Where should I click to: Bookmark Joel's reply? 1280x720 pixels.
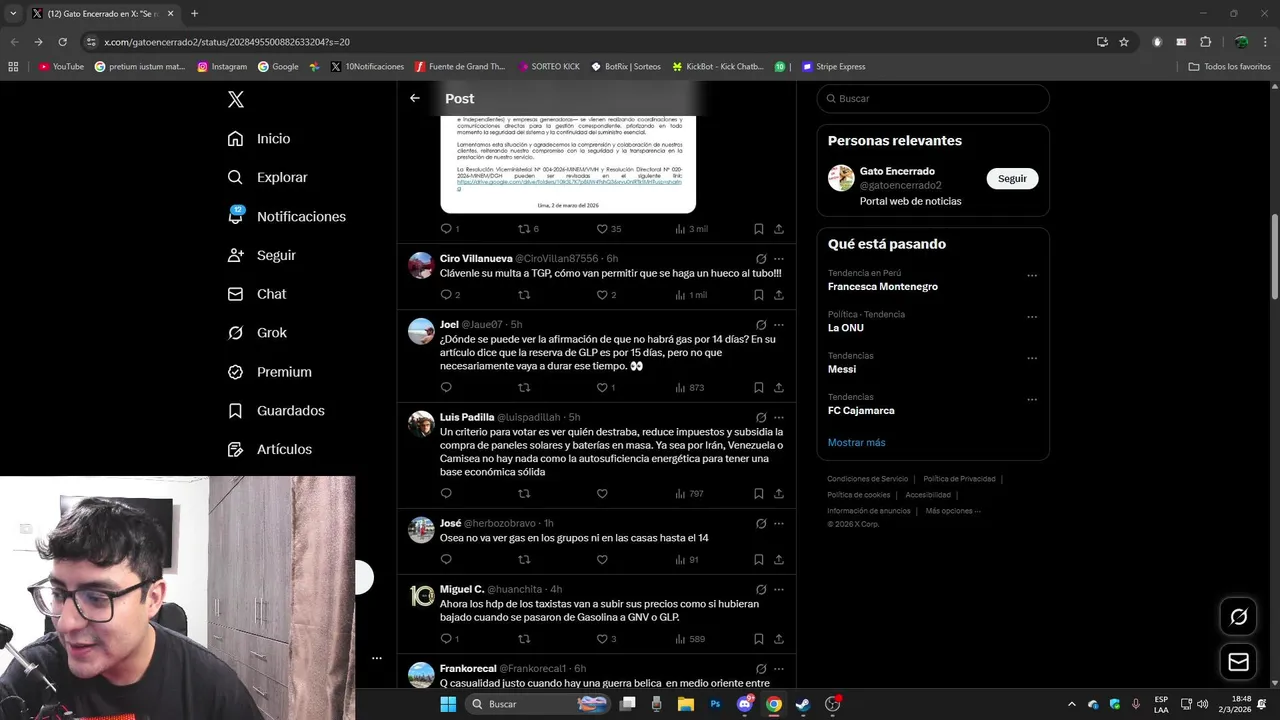[x=759, y=387]
